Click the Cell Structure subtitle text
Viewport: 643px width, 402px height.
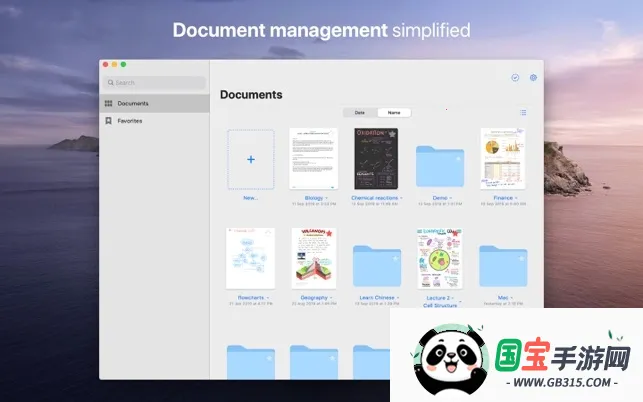[440, 306]
